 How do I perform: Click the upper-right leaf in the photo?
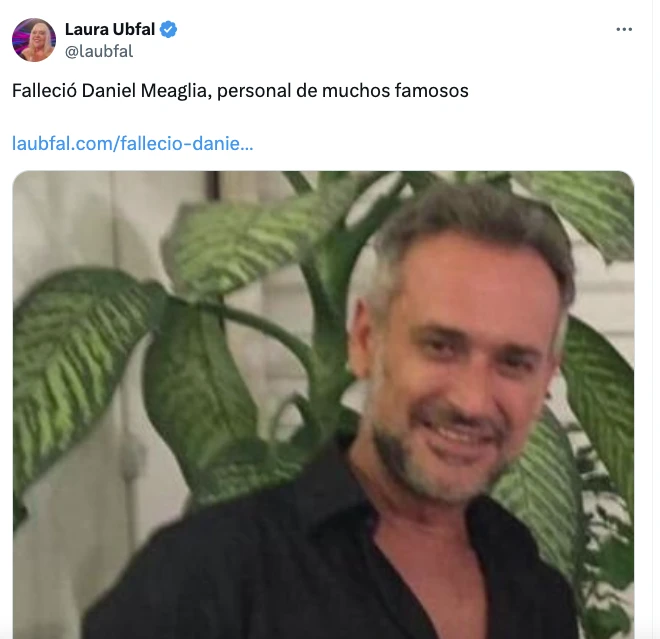click(x=585, y=210)
